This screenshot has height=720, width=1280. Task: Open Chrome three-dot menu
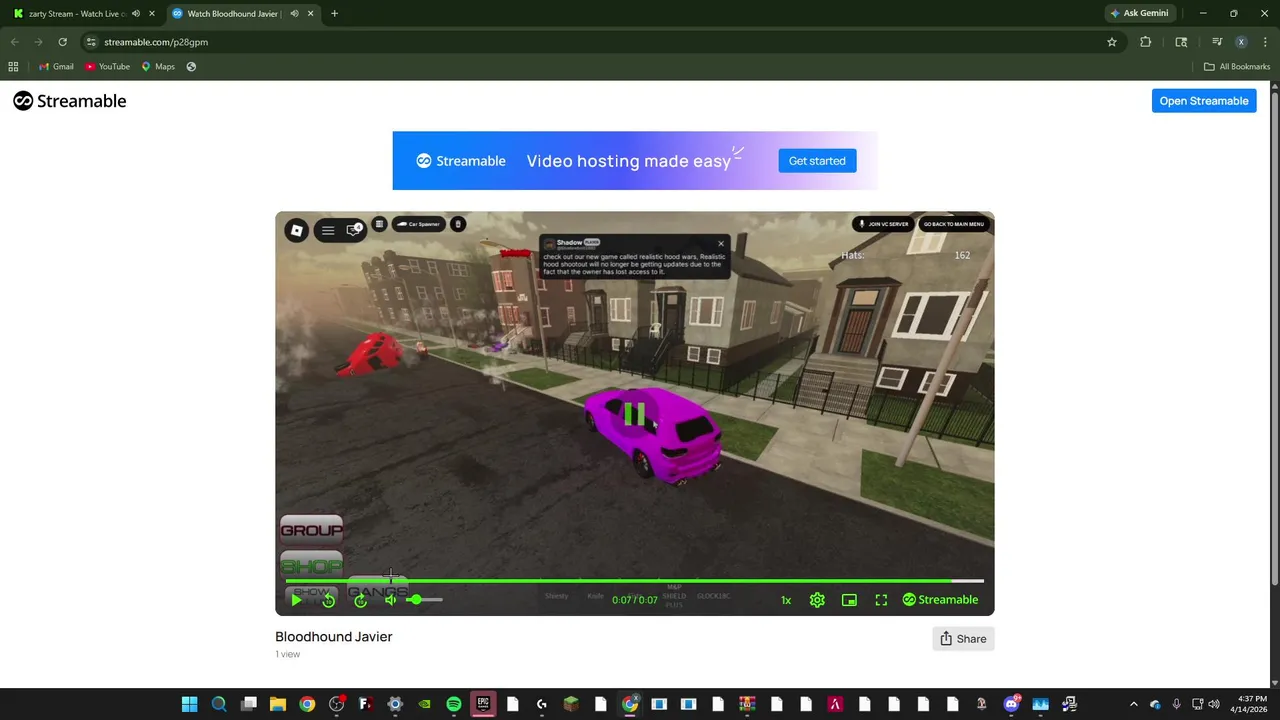[1264, 42]
